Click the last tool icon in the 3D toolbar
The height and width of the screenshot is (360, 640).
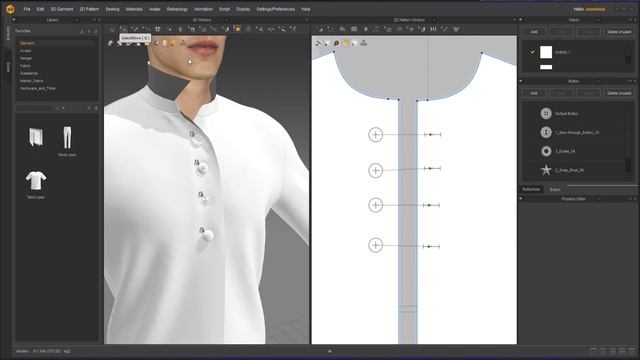pyautogui.click(x=293, y=29)
